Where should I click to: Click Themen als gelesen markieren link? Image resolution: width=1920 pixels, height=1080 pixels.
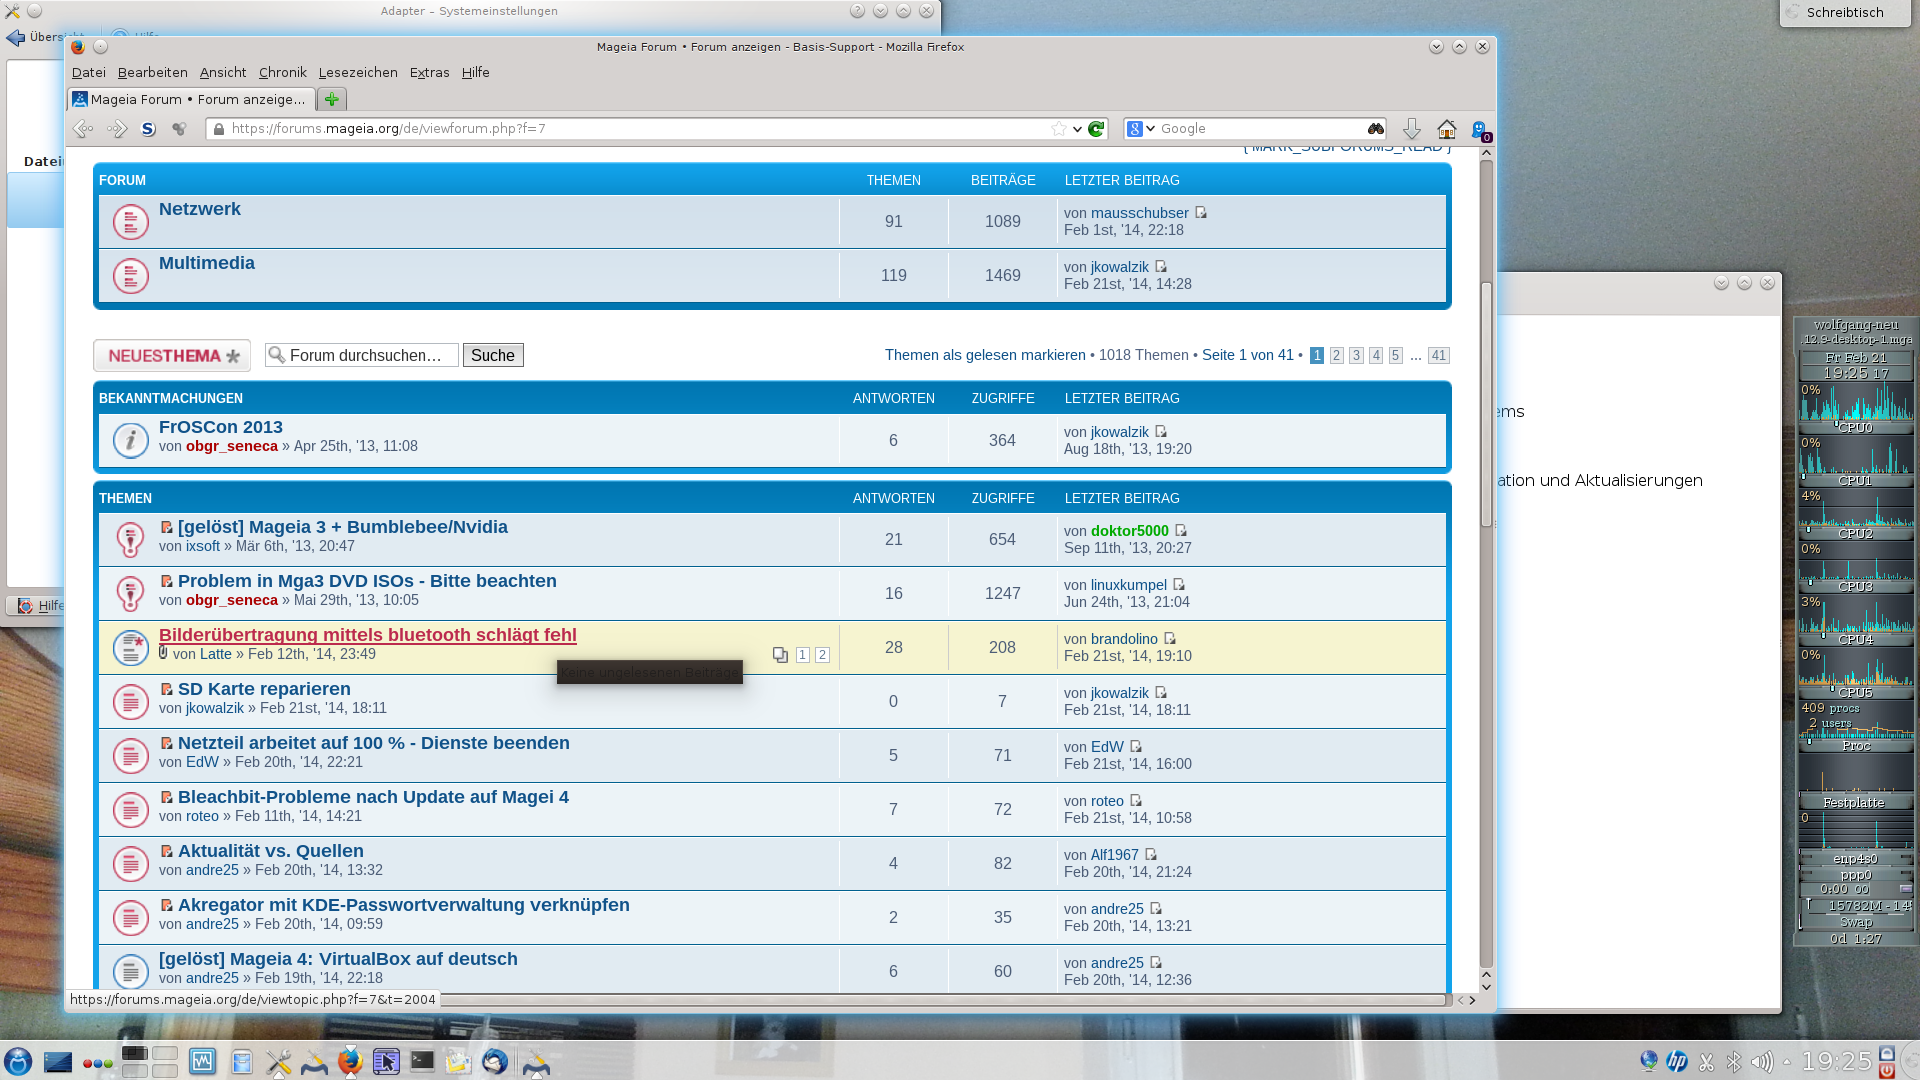[x=985, y=355]
